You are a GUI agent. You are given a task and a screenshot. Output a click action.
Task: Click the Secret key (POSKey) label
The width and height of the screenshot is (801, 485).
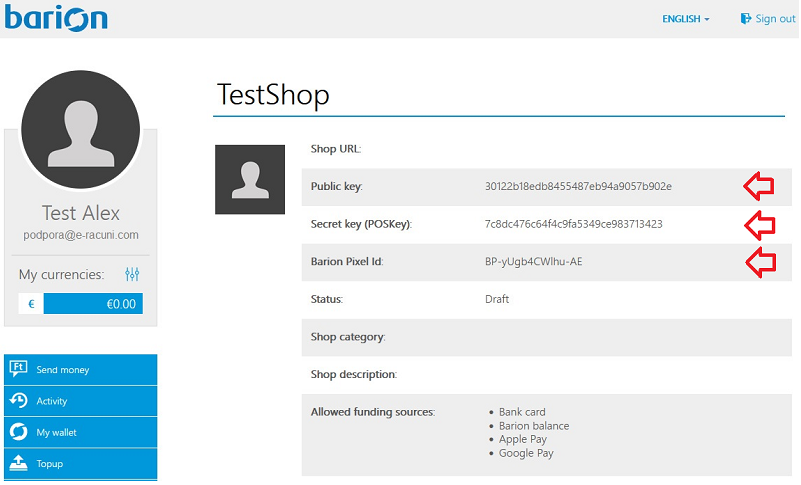pyautogui.click(x=361, y=224)
